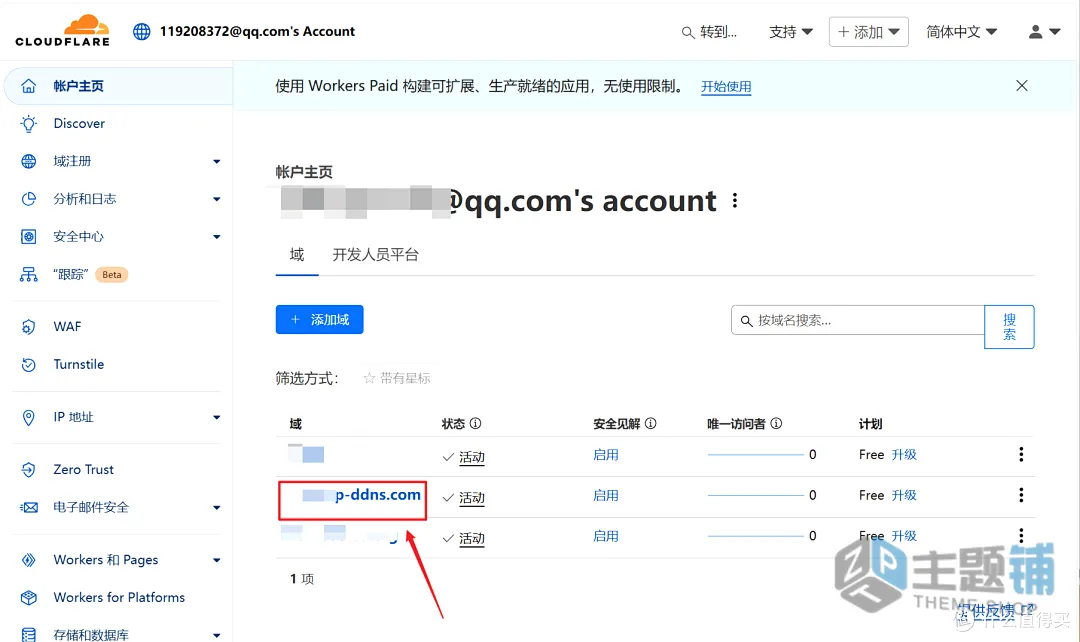Click the 1 项 count text
The image size is (1080, 642).
point(302,579)
